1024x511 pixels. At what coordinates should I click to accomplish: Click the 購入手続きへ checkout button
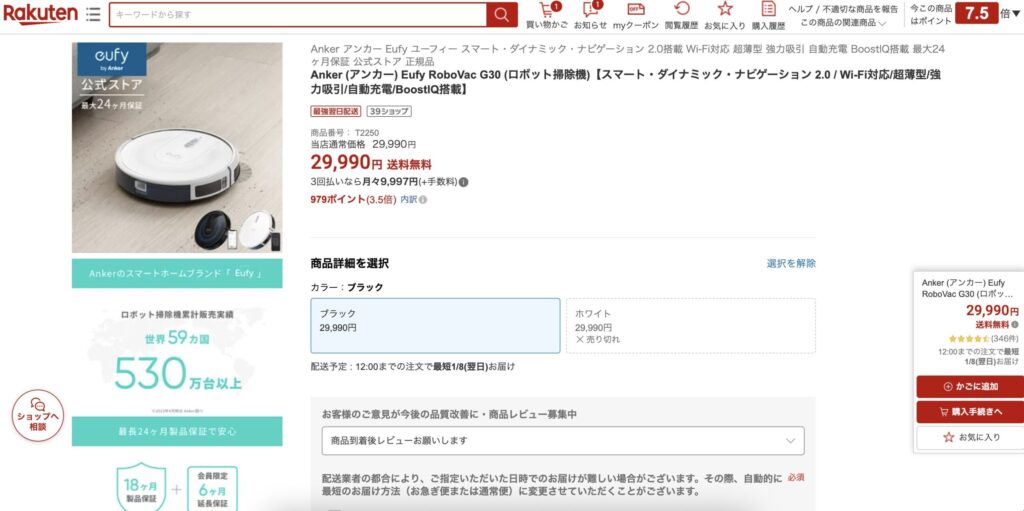(x=969, y=411)
